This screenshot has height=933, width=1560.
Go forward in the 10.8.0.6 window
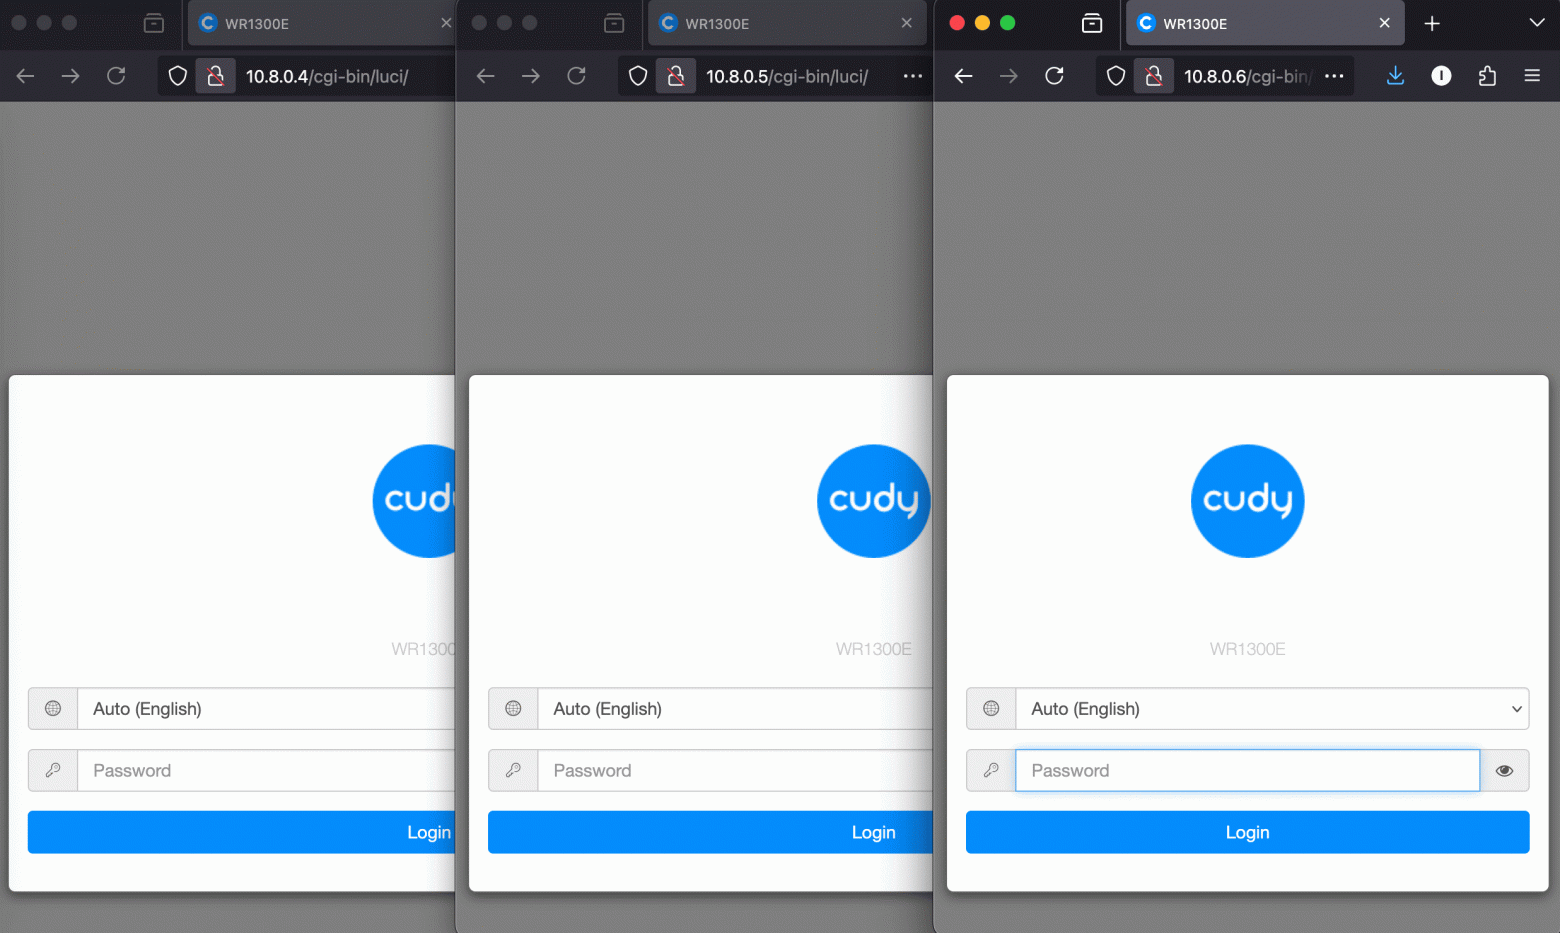tap(1009, 76)
